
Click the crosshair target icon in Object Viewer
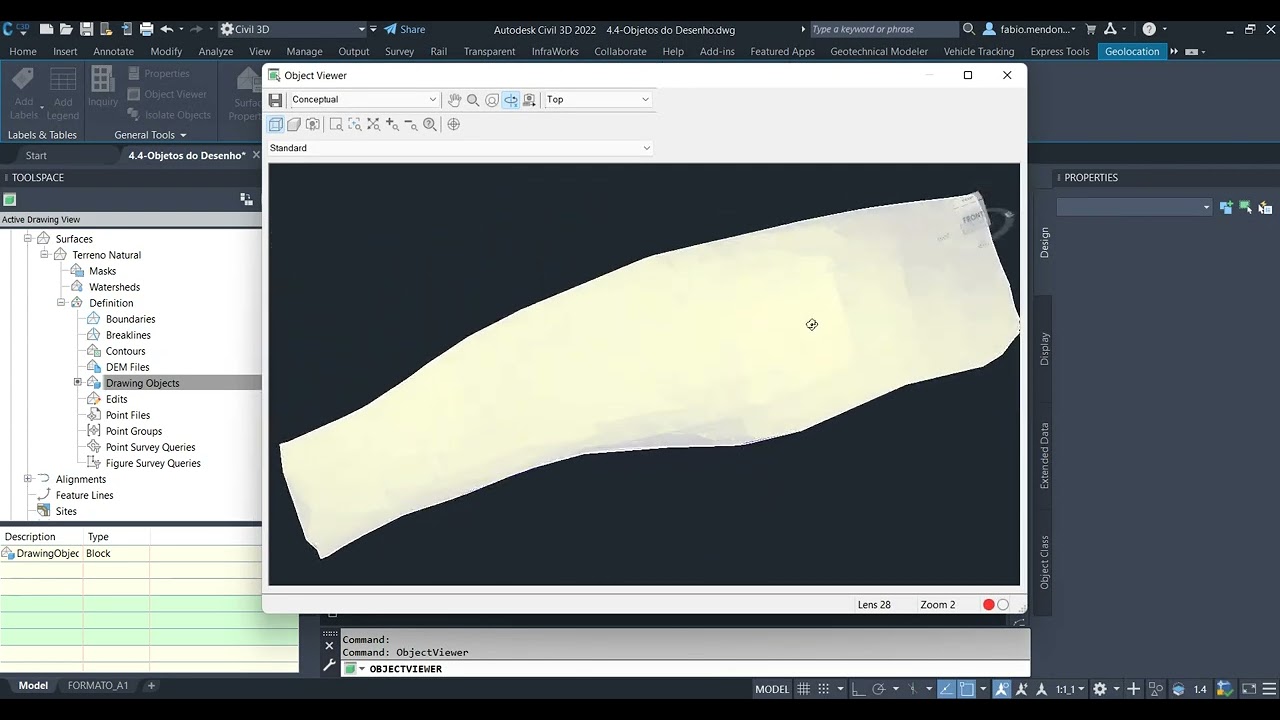pos(454,125)
